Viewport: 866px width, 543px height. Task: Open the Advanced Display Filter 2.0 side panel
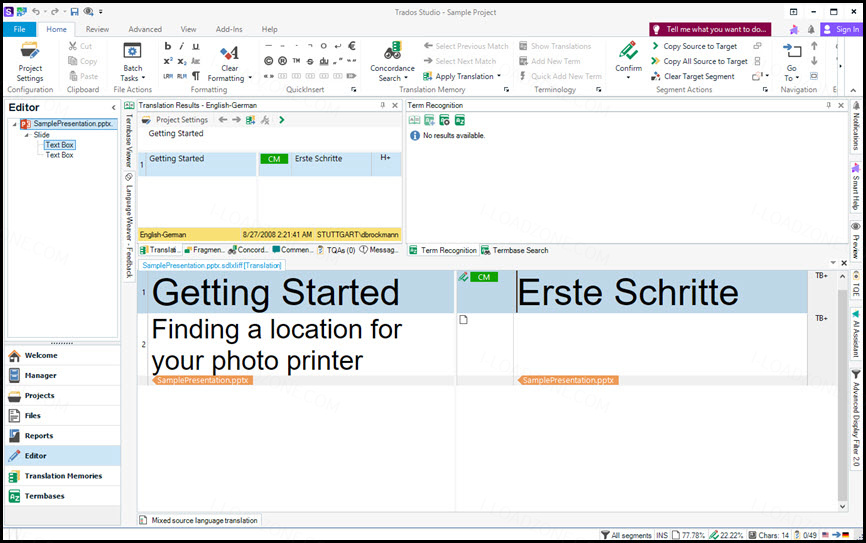[856, 418]
